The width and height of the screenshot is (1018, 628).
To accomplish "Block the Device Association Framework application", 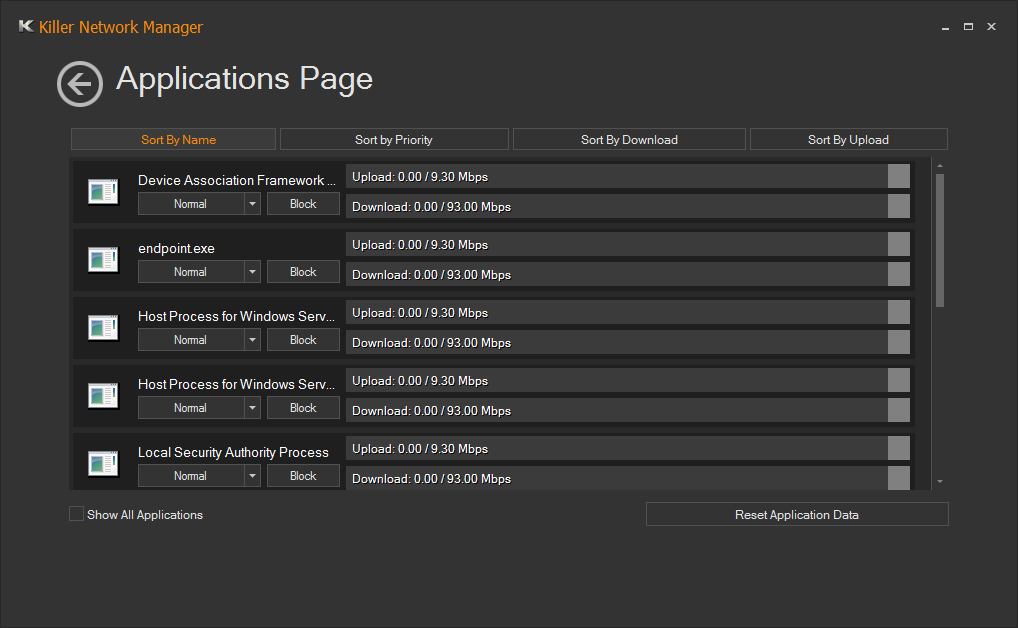I will point(303,204).
